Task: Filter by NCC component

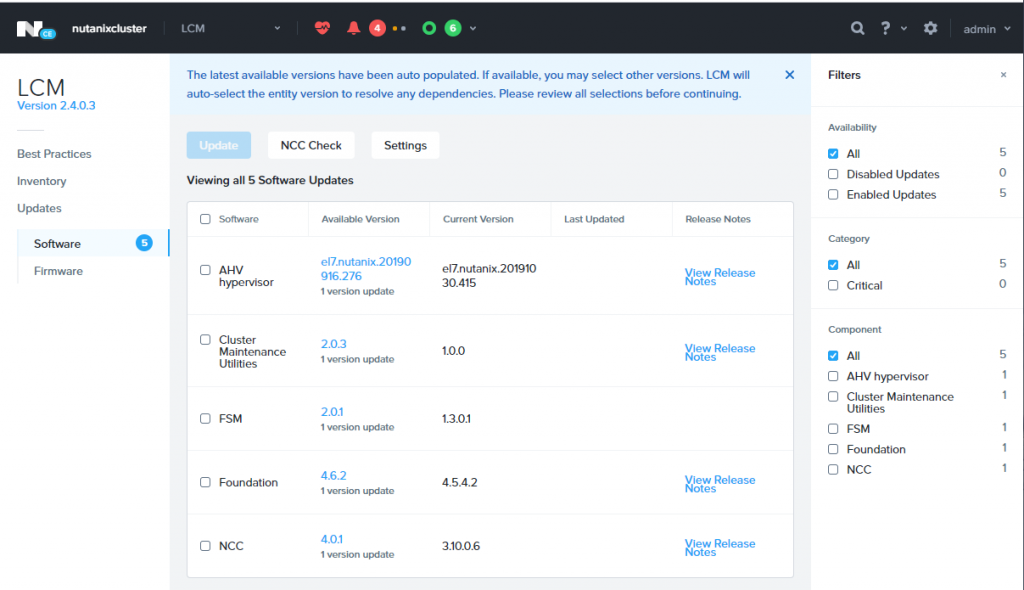Action: click(833, 469)
